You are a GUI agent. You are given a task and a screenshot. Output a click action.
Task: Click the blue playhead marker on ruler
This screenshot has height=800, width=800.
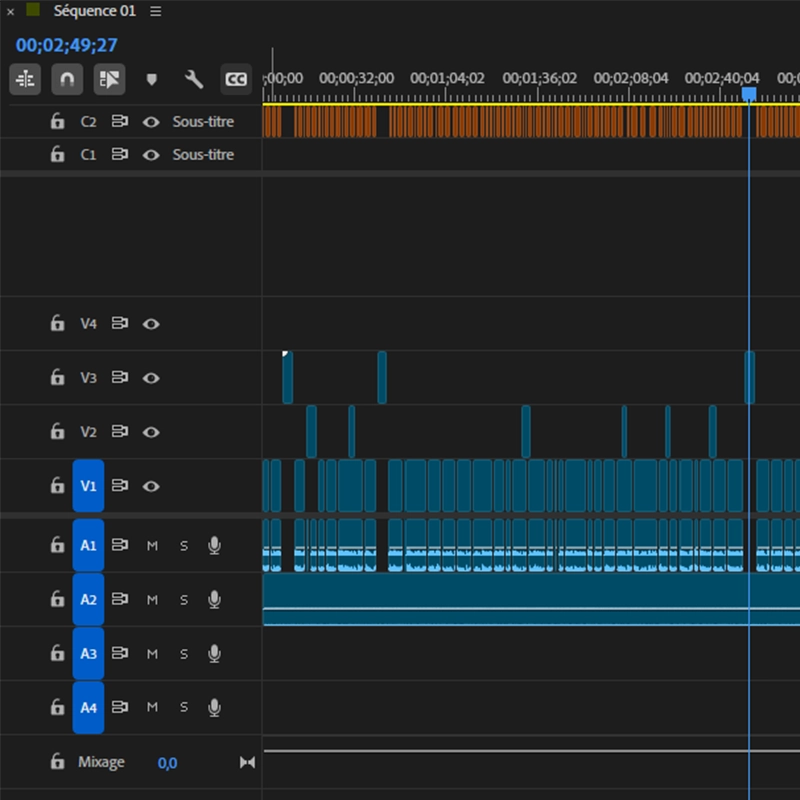(749, 94)
